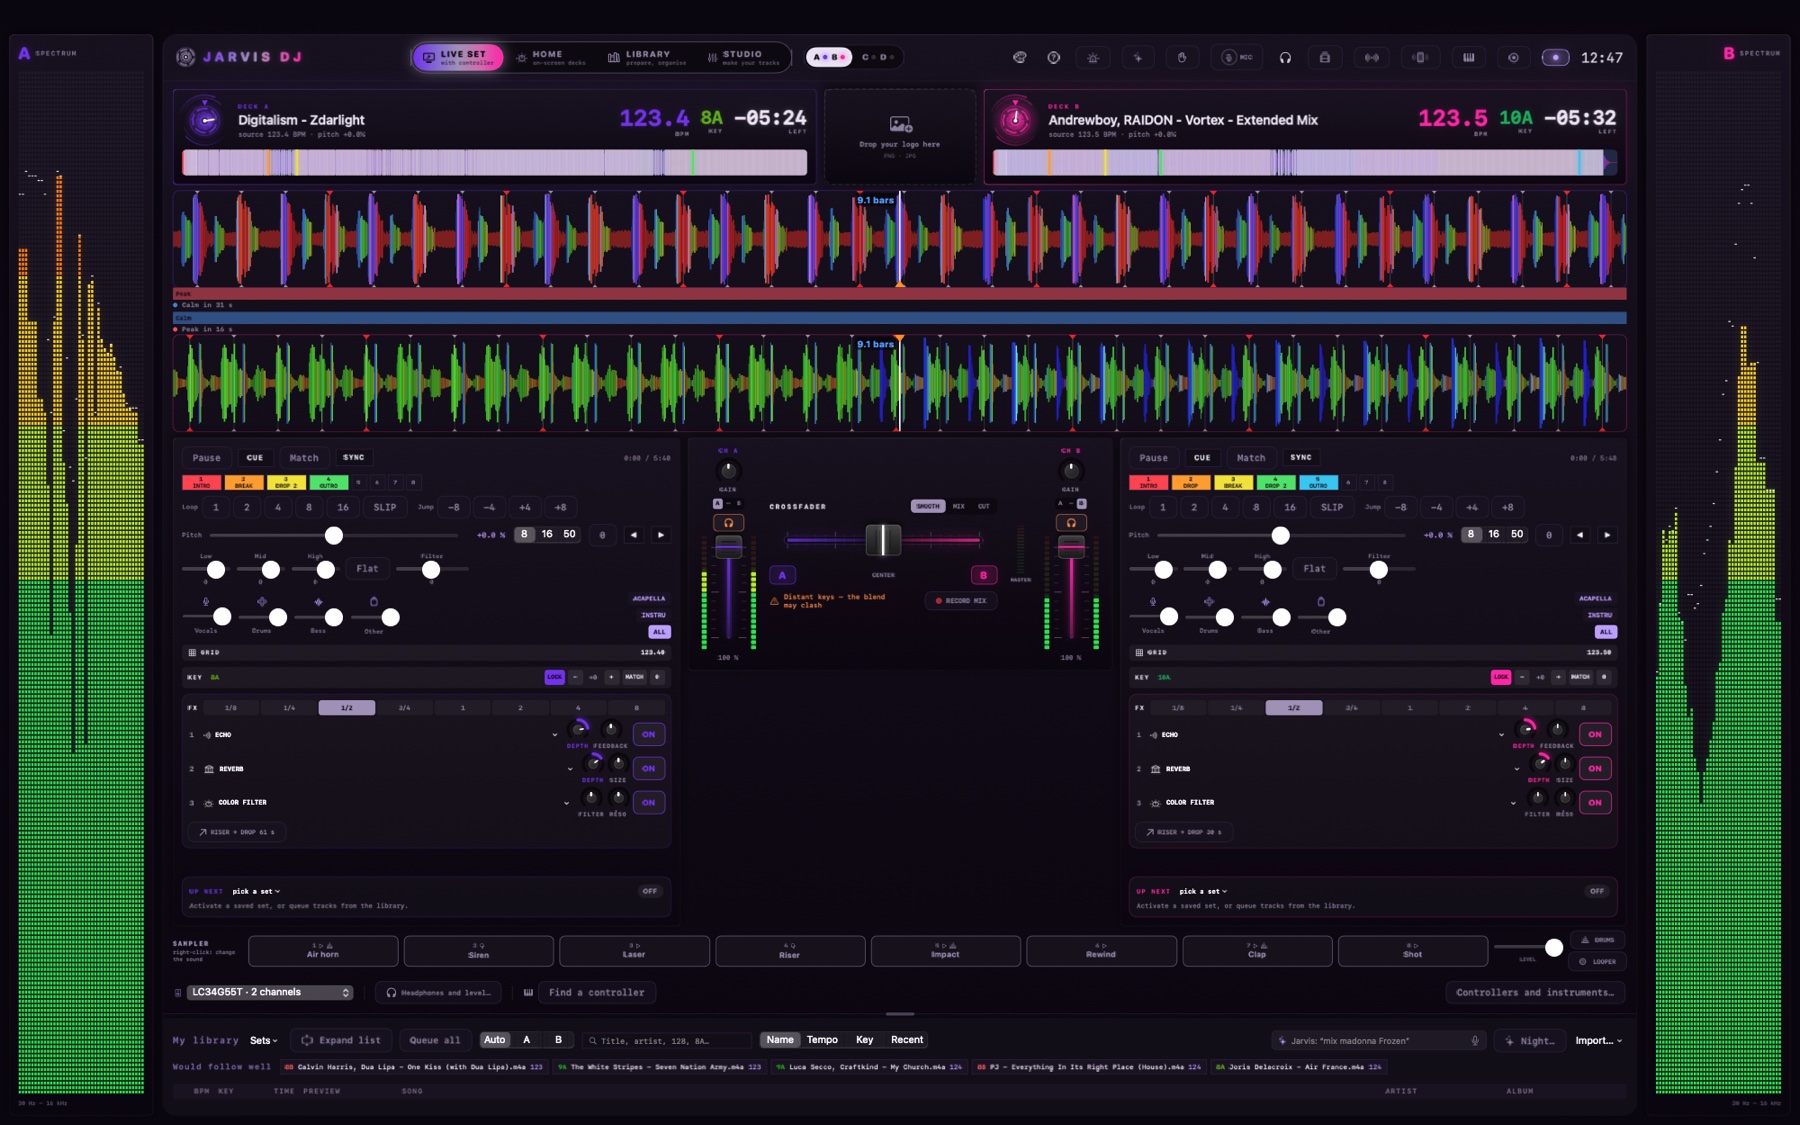
Task: Toggle deck A key LOCK button
Action: 554,677
